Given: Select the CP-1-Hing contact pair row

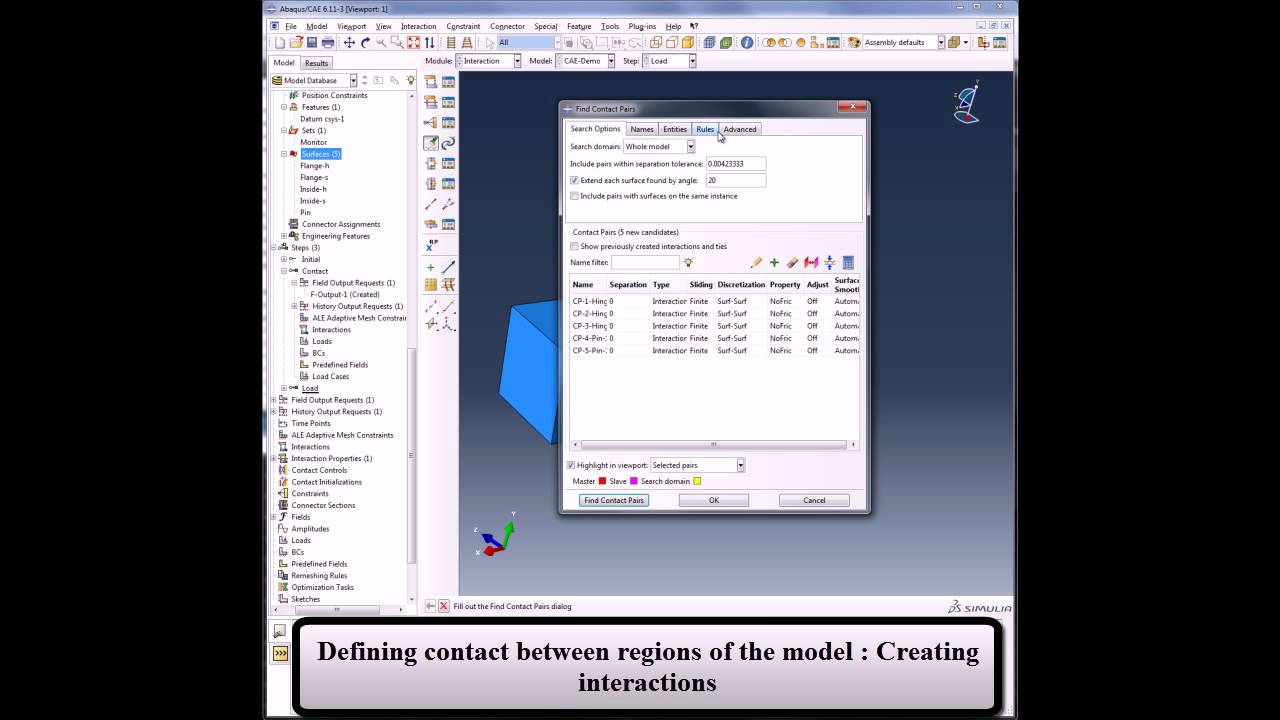Looking at the screenshot, I should pyautogui.click(x=715, y=301).
